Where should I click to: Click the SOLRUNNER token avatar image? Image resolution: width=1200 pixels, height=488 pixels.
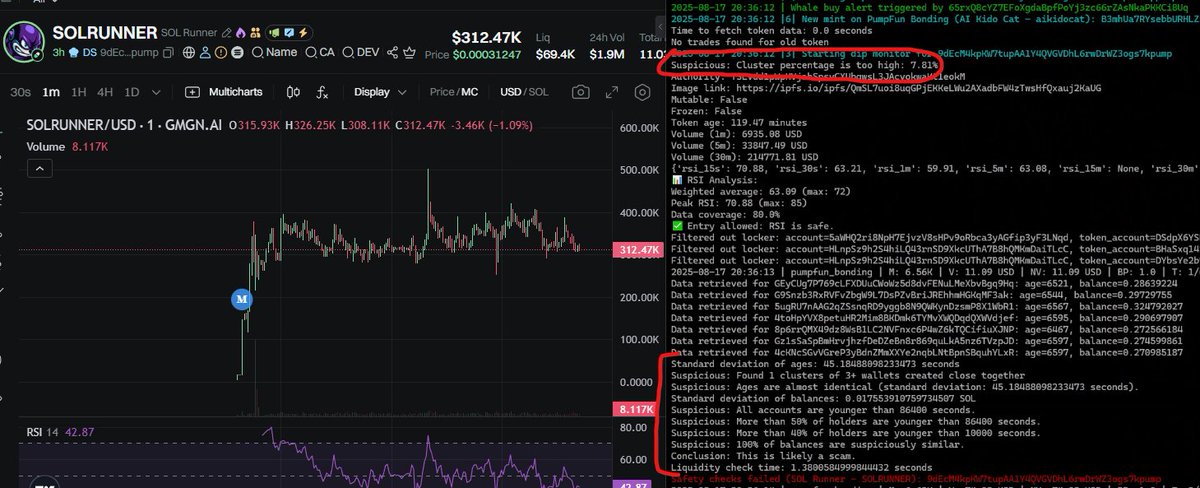(x=24, y=42)
